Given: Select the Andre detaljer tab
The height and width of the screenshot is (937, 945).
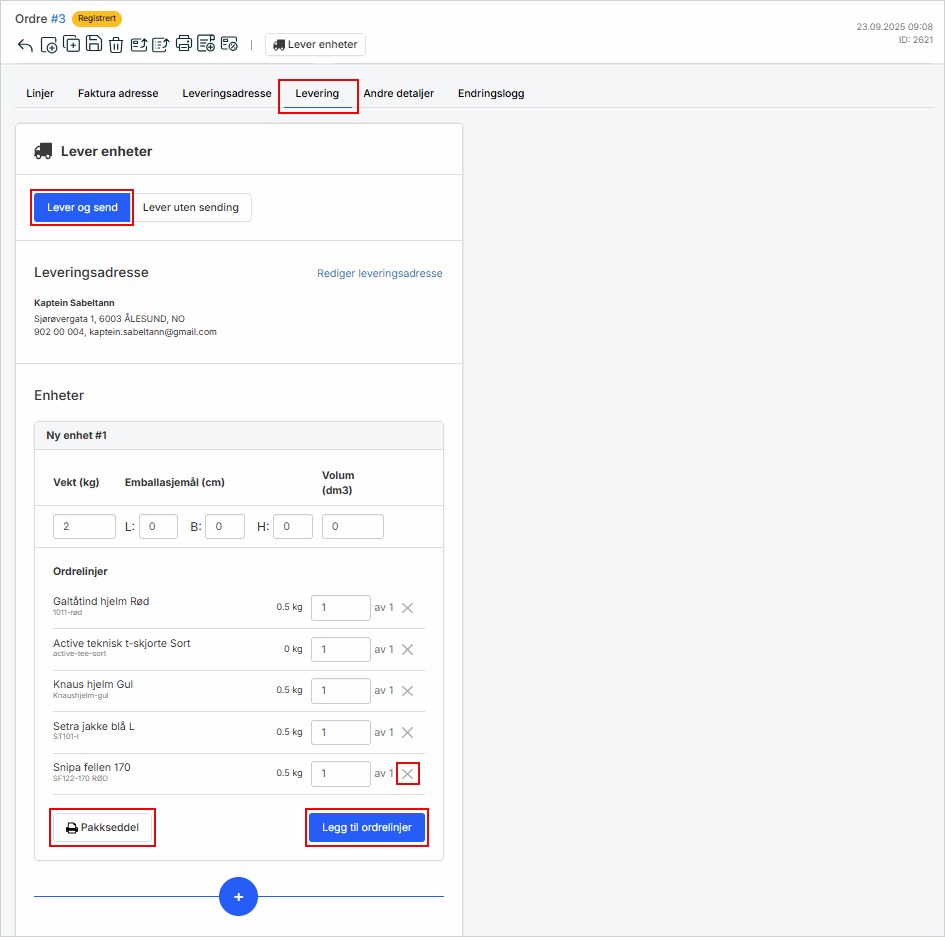Looking at the screenshot, I should coord(398,94).
